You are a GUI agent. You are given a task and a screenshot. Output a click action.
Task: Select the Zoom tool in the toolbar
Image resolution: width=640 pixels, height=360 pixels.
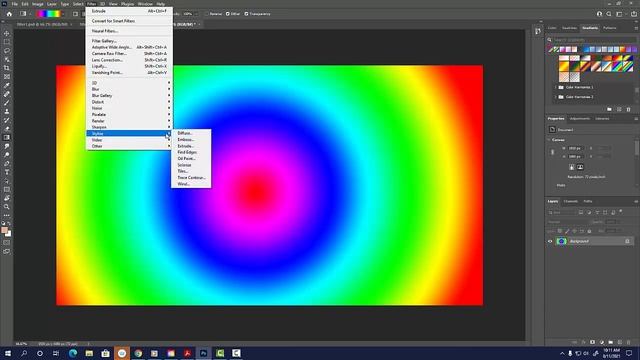(x=7, y=207)
